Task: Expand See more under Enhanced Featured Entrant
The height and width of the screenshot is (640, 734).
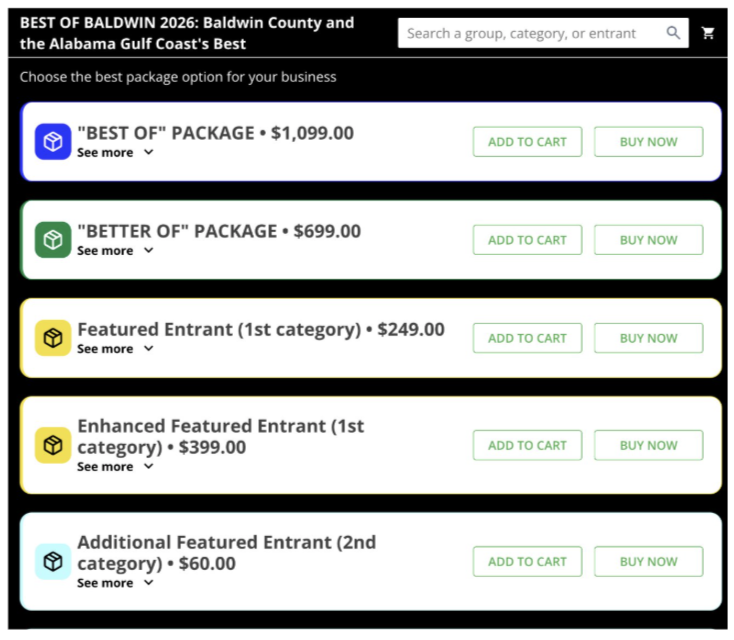Action: pyautogui.click(x=115, y=467)
